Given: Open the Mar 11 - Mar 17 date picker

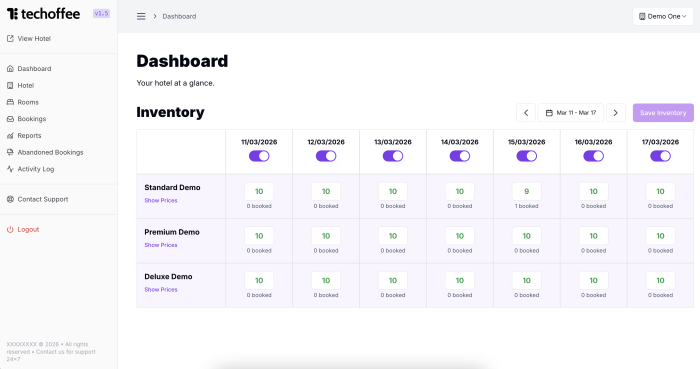Looking at the screenshot, I should tap(571, 113).
